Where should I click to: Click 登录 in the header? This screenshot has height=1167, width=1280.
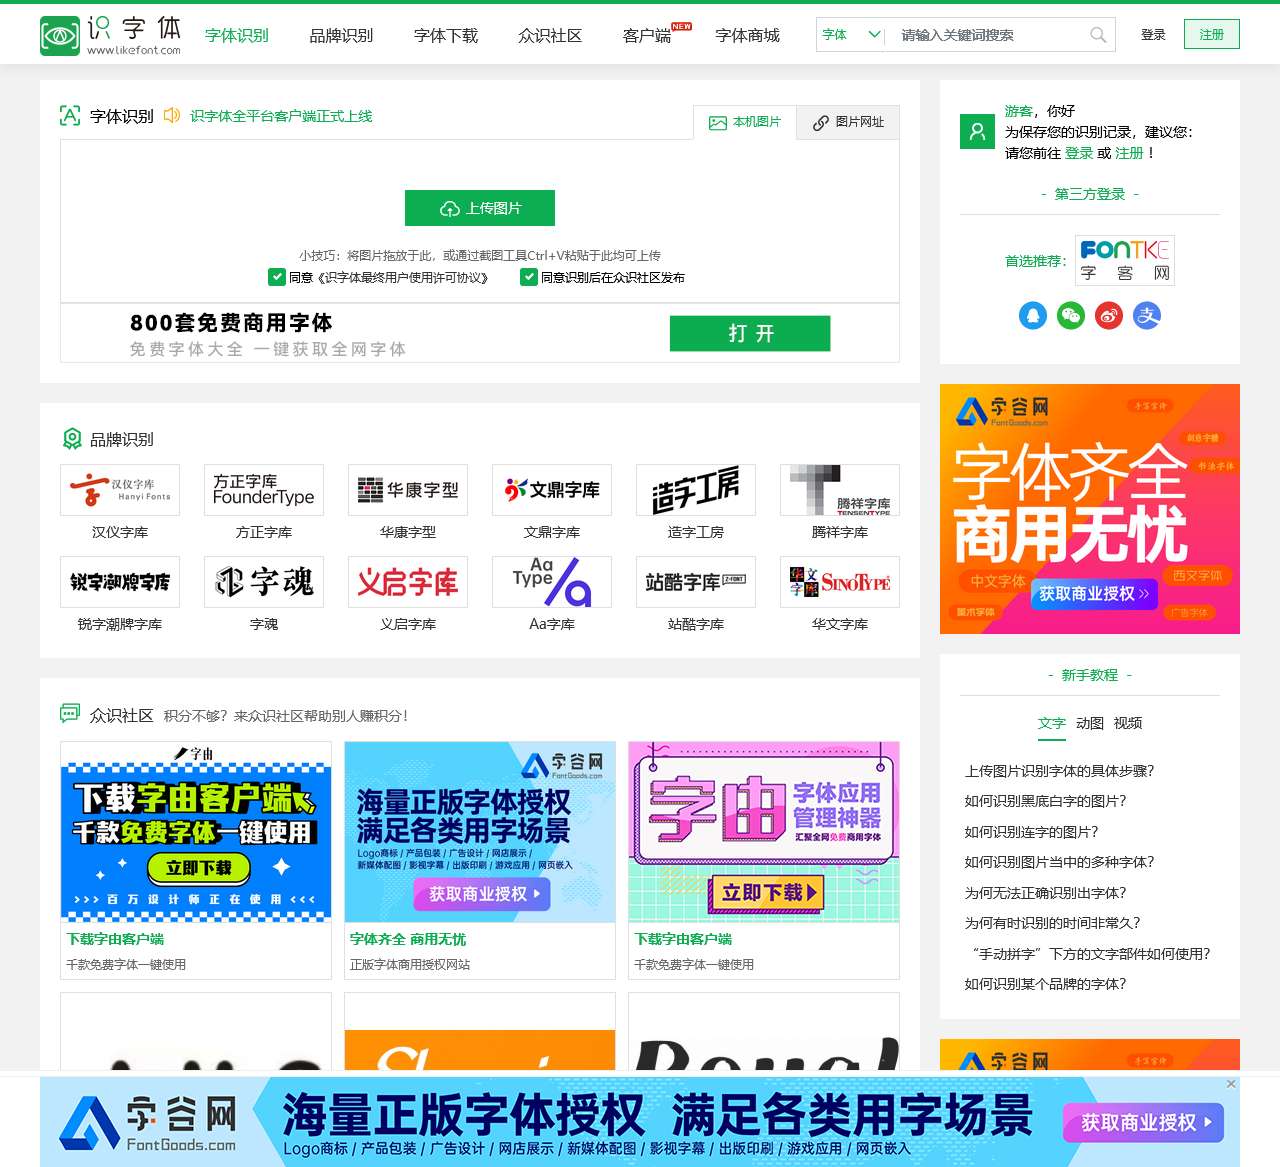coord(1153,34)
